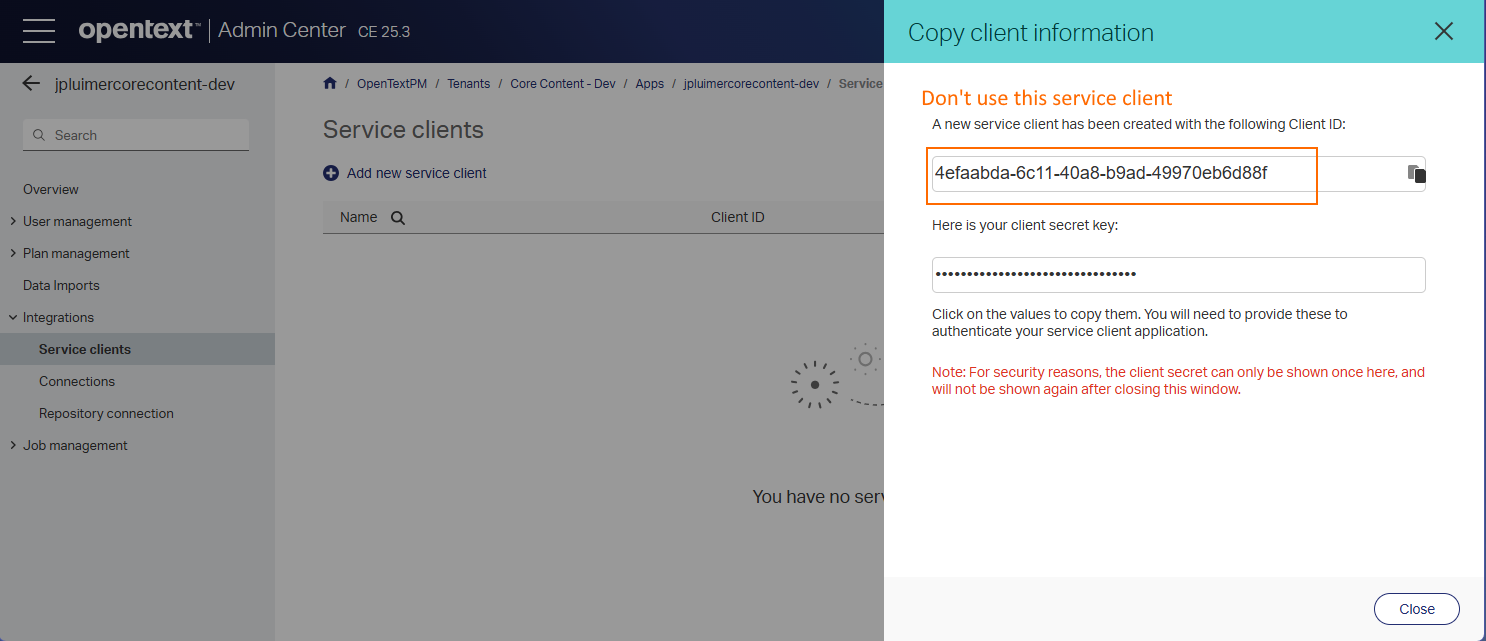Go to OpenTextPM in the breadcrumb
The width and height of the screenshot is (1486, 641).
(x=392, y=84)
